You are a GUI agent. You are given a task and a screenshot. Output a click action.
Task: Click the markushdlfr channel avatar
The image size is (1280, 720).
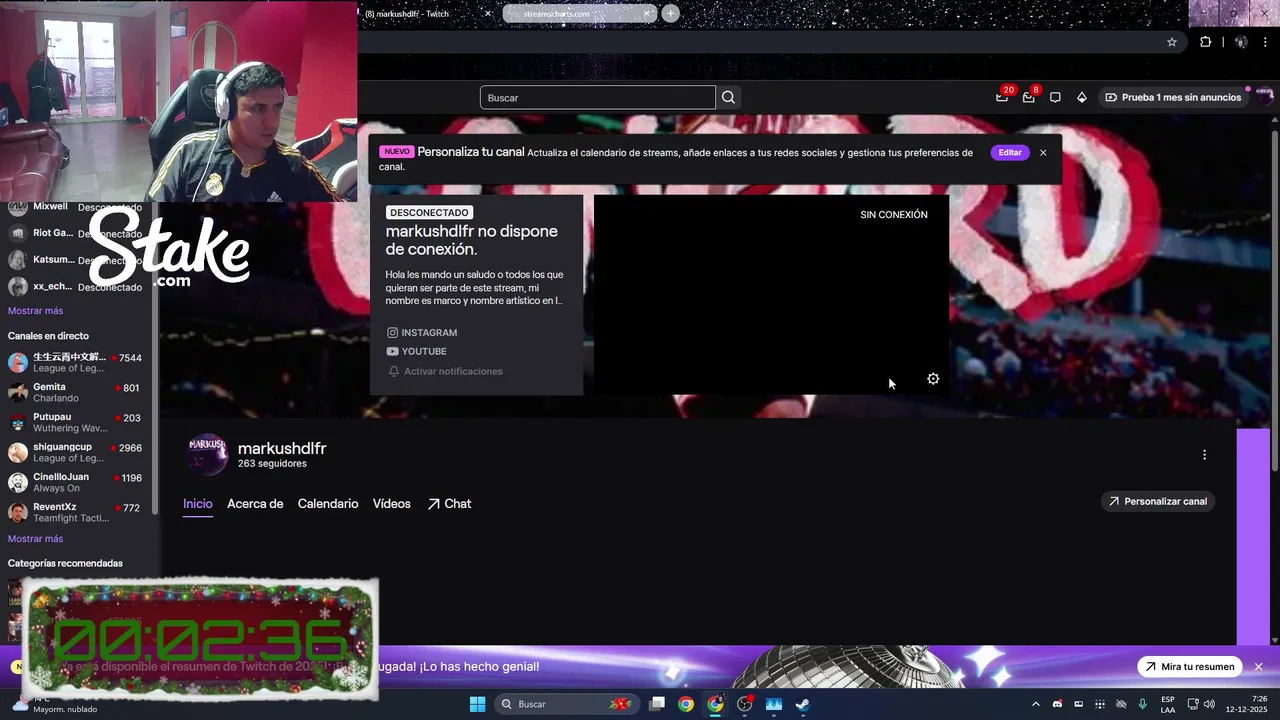(x=208, y=455)
